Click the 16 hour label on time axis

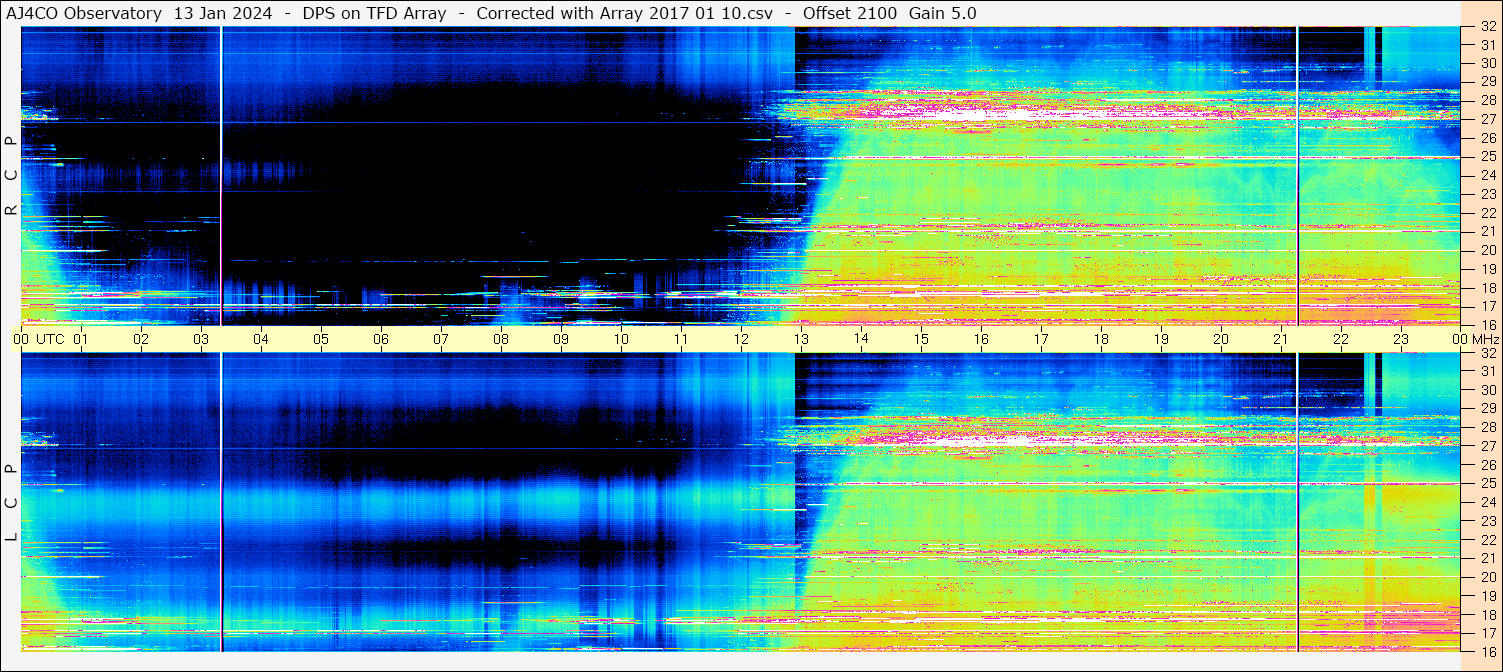(x=981, y=339)
